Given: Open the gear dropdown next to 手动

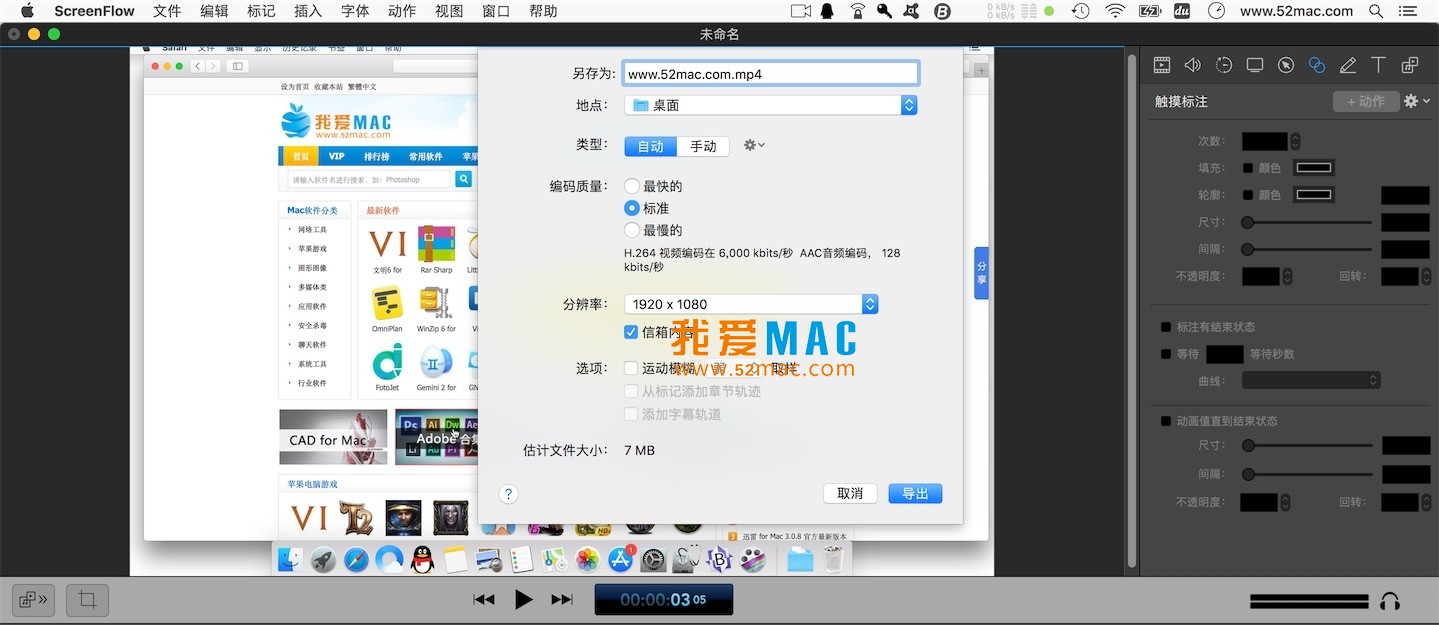Looking at the screenshot, I should pos(754,145).
